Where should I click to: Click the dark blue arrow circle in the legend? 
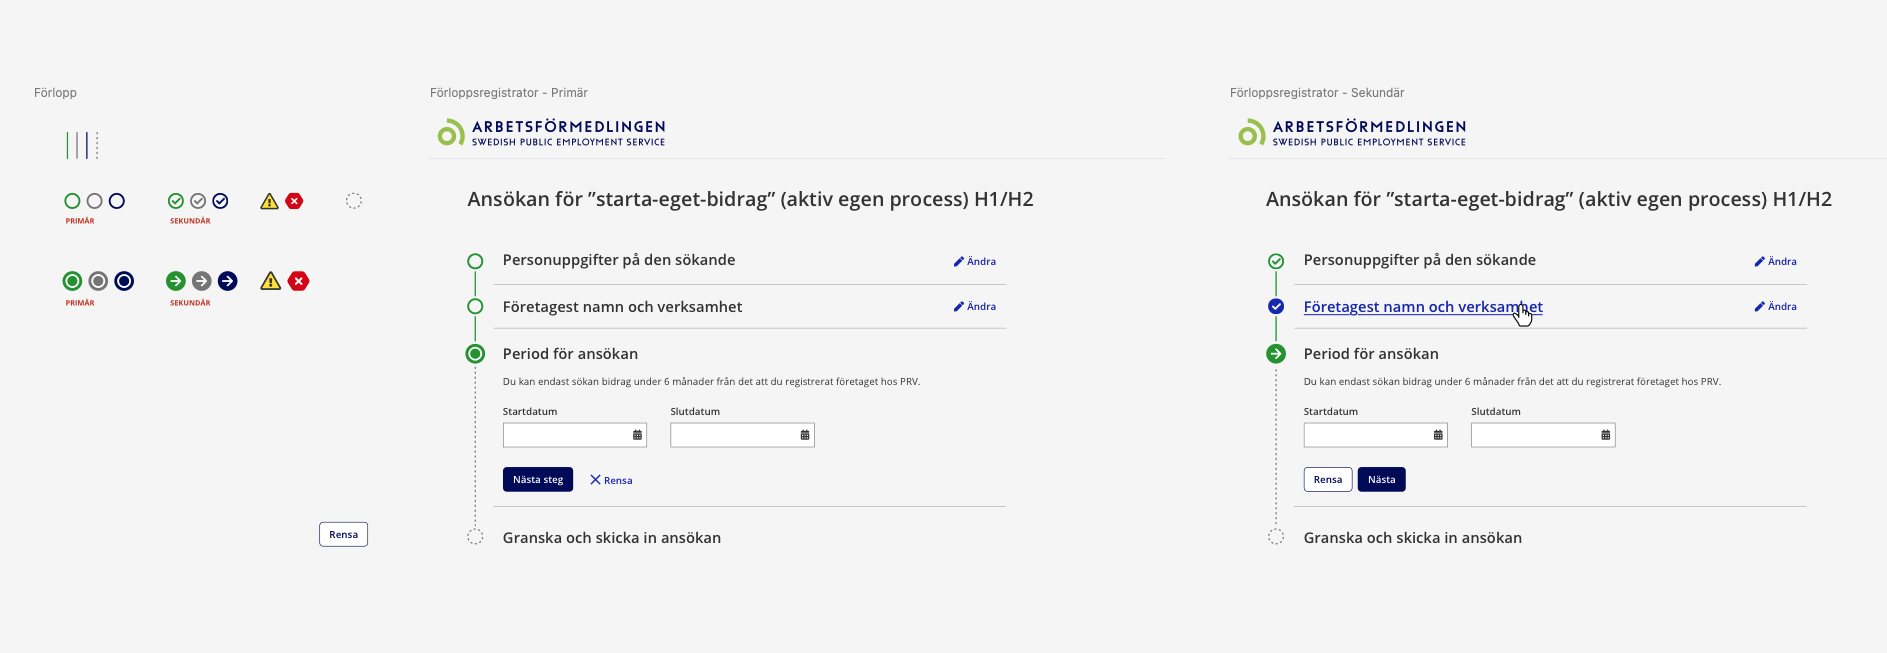(228, 281)
